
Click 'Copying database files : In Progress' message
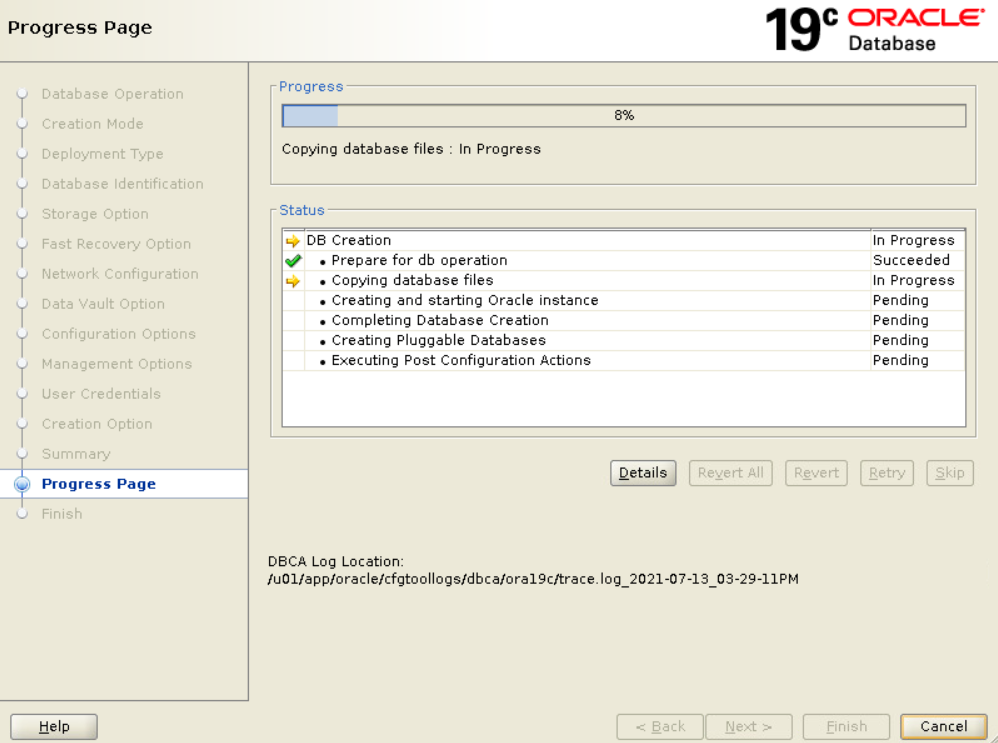pos(411,149)
